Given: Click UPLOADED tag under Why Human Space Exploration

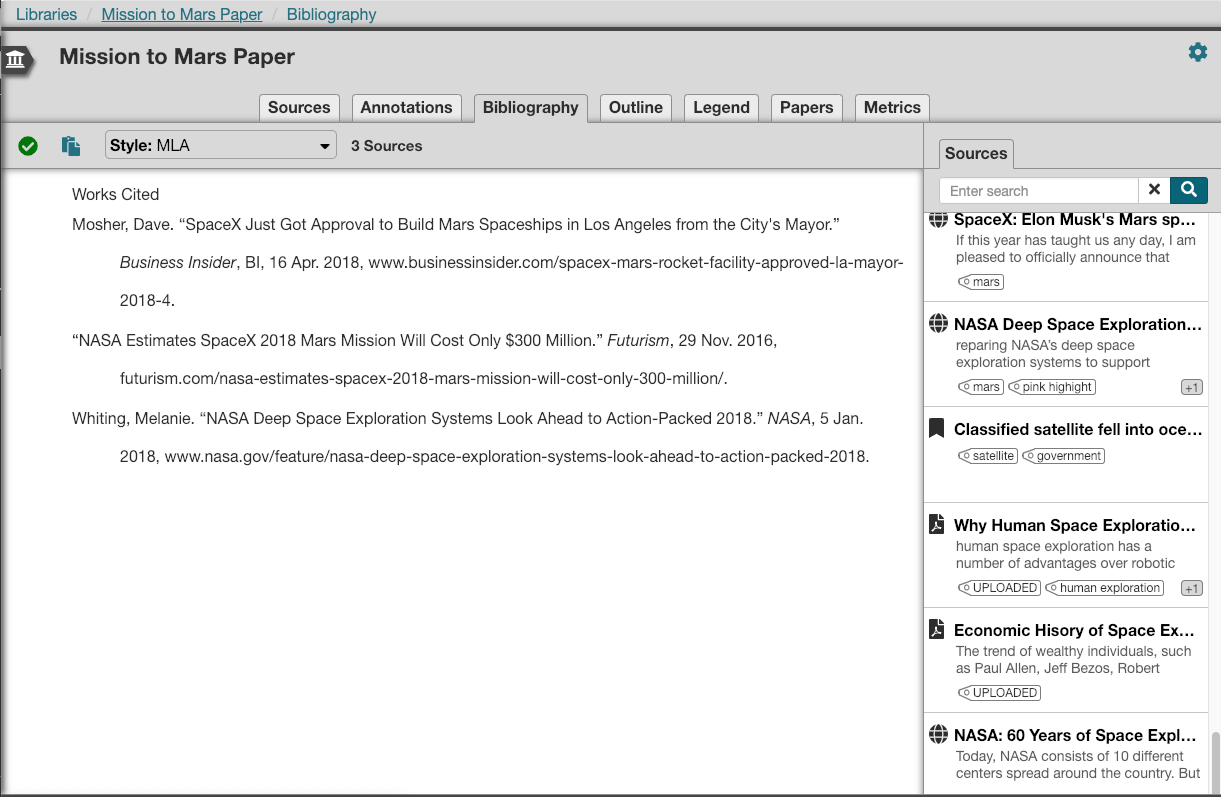Looking at the screenshot, I should tap(999, 588).
